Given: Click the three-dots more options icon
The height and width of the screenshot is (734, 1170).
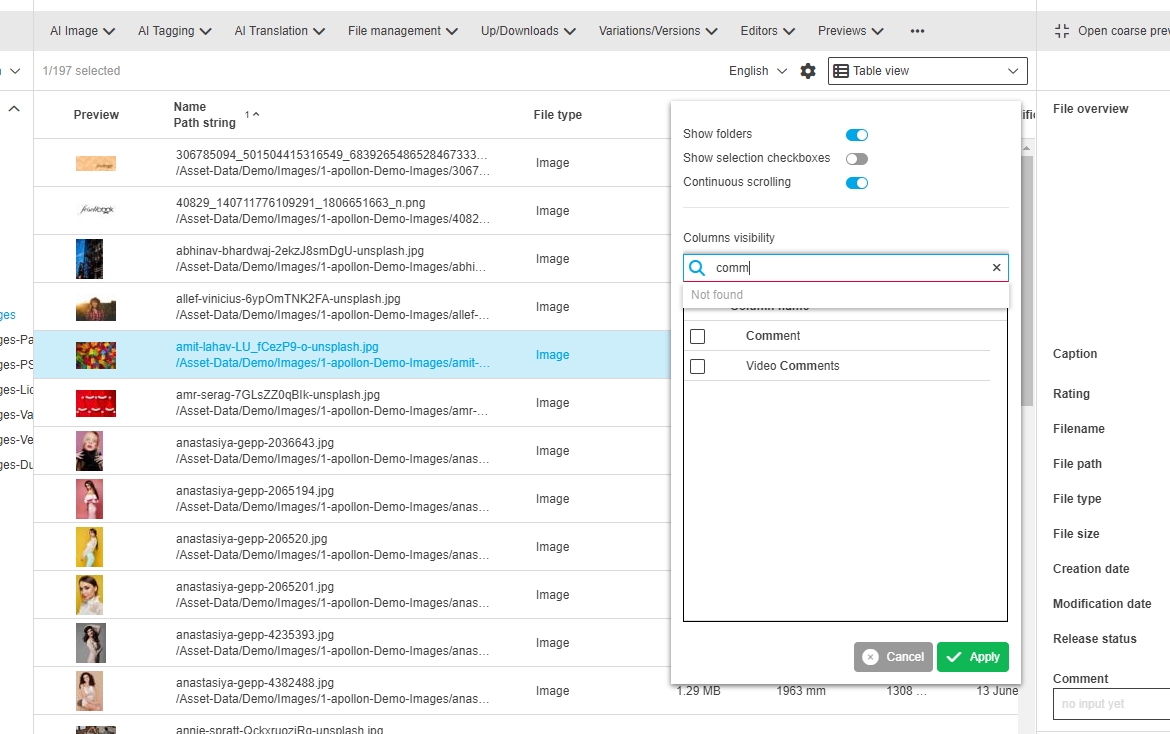Looking at the screenshot, I should (917, 31).
